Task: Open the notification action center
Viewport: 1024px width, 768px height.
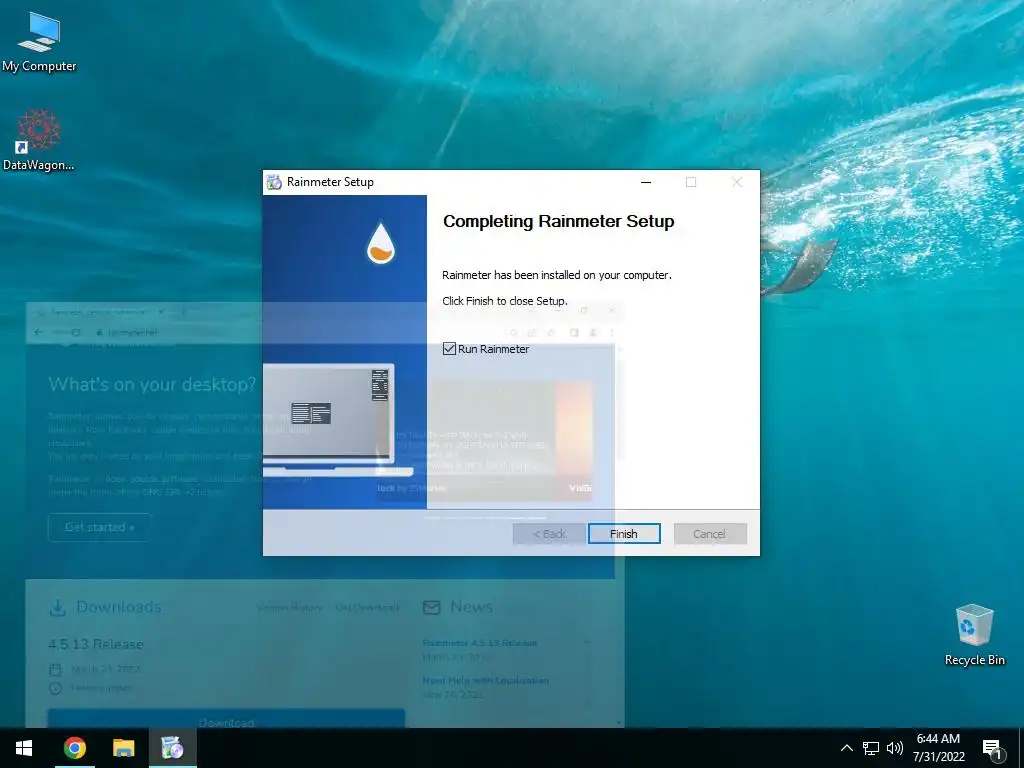Action: pos(993,748)
